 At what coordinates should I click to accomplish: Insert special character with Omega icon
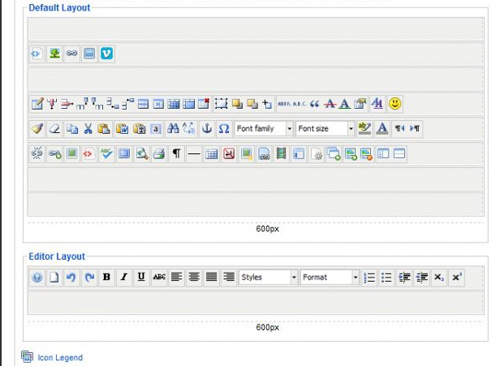[224, 128]
